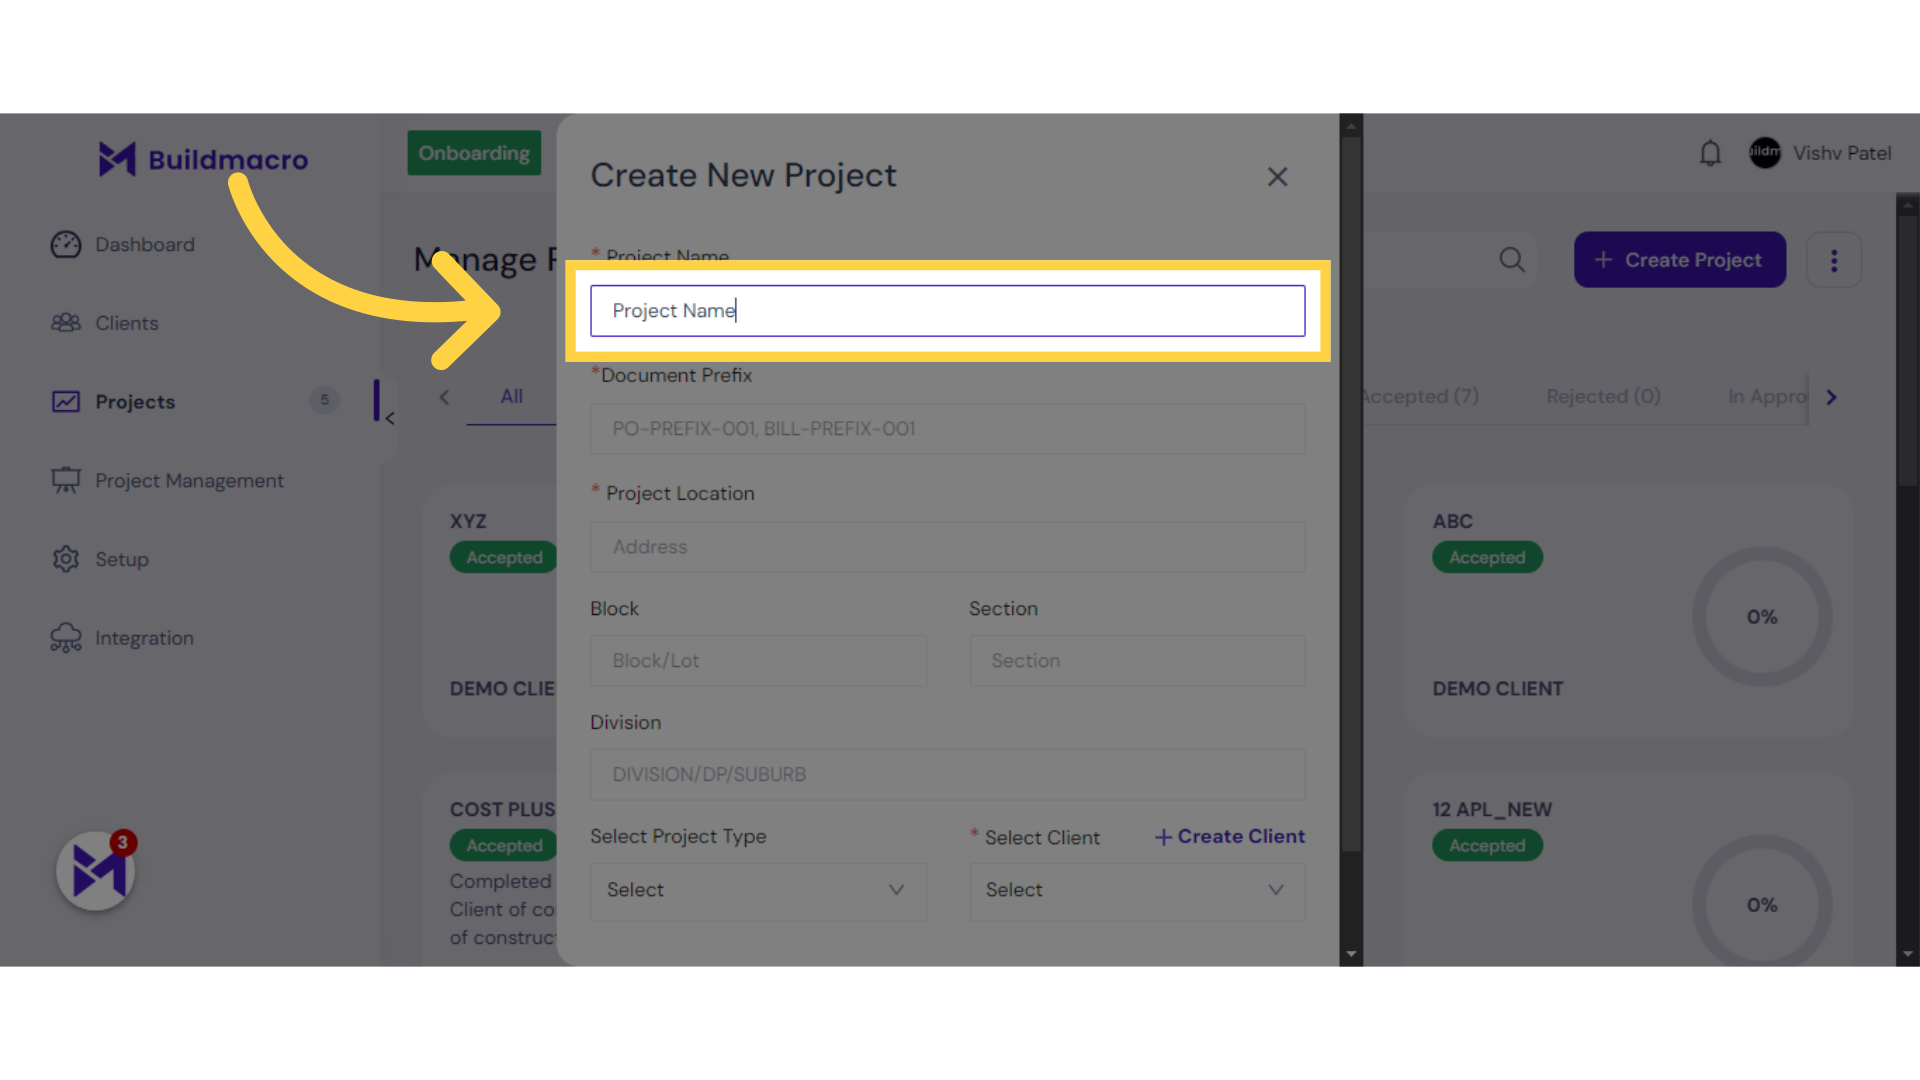Expand Select Project Type dropdown
This screenshot has width=1920, height=1080.
tap(758, 889)
